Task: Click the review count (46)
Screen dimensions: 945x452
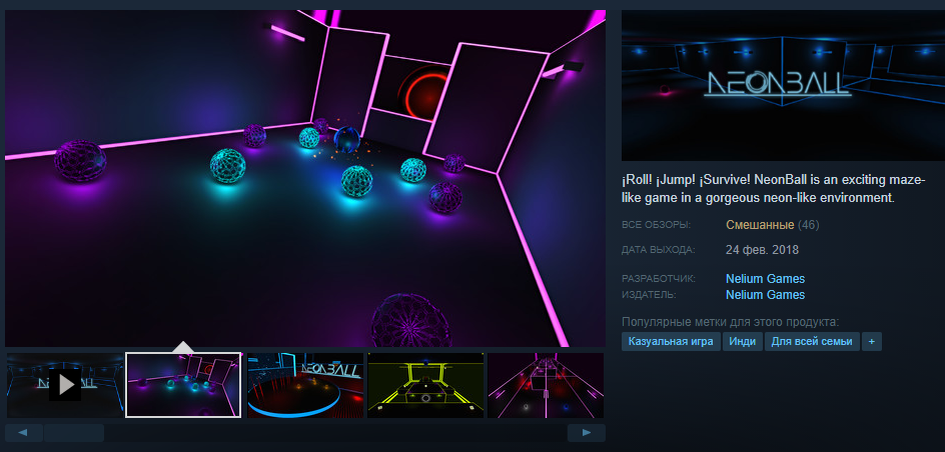Action: point(808,225)
